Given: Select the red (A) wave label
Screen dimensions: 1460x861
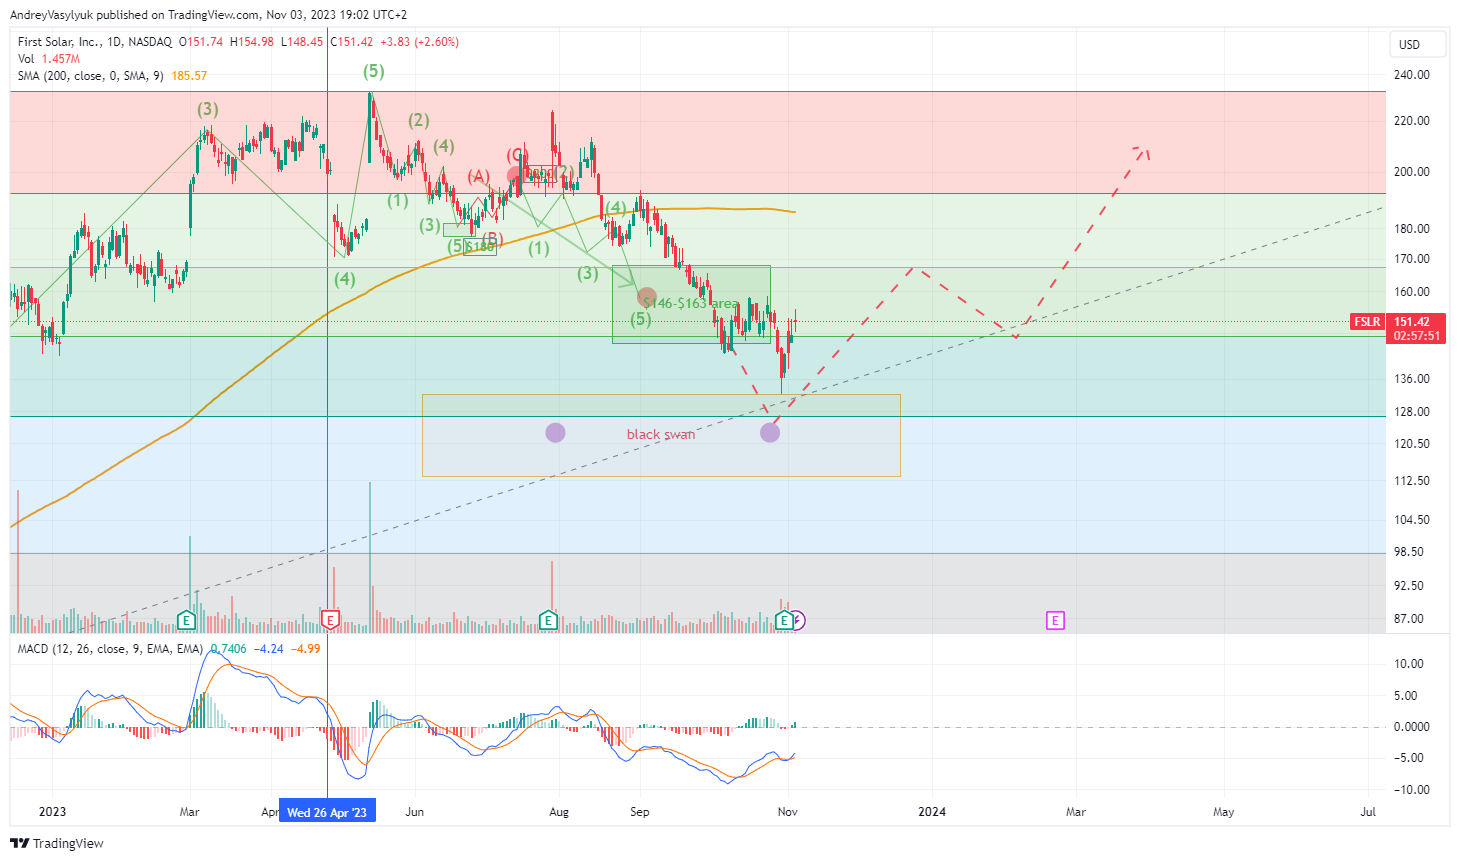Looking at the screenshot, I should click(x=479, y=177).
